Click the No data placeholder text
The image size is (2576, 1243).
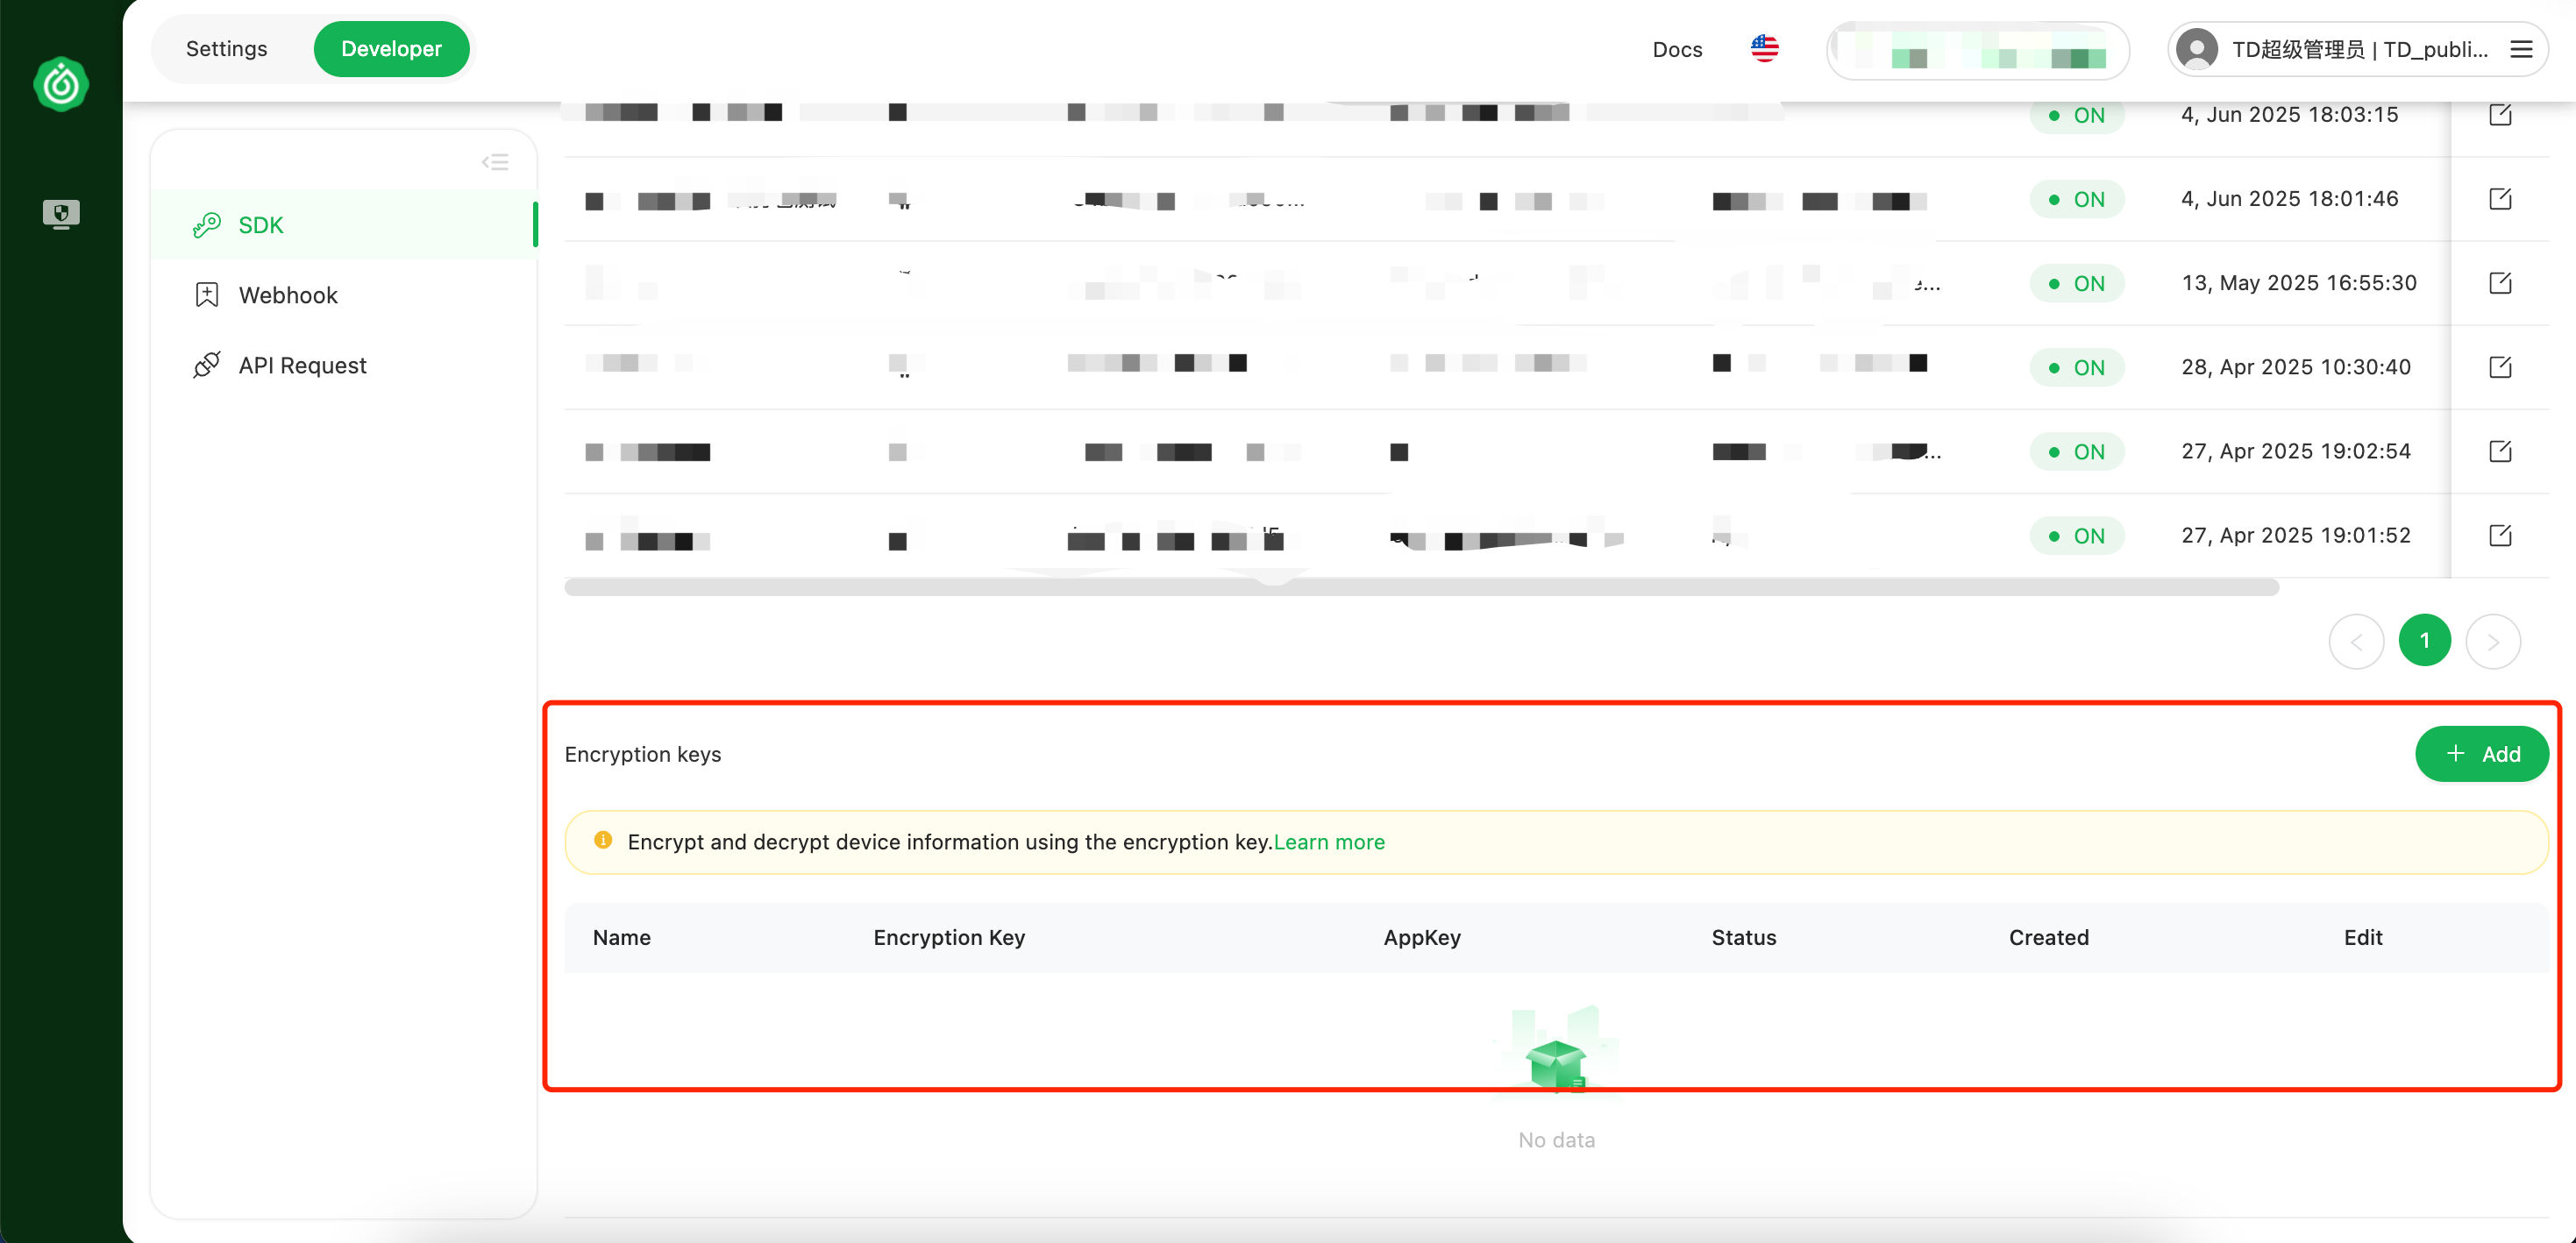(x=1556, y=1140)
